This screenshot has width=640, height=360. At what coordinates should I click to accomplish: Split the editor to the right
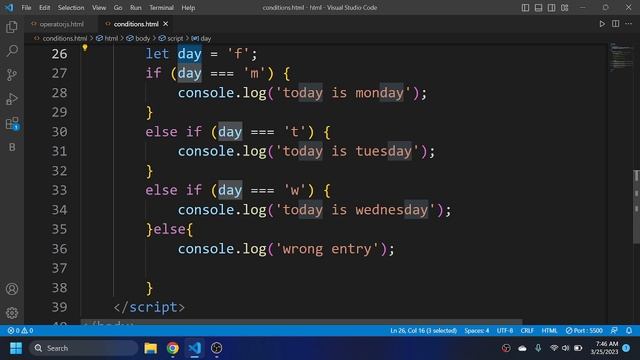(x=616, y=24)
